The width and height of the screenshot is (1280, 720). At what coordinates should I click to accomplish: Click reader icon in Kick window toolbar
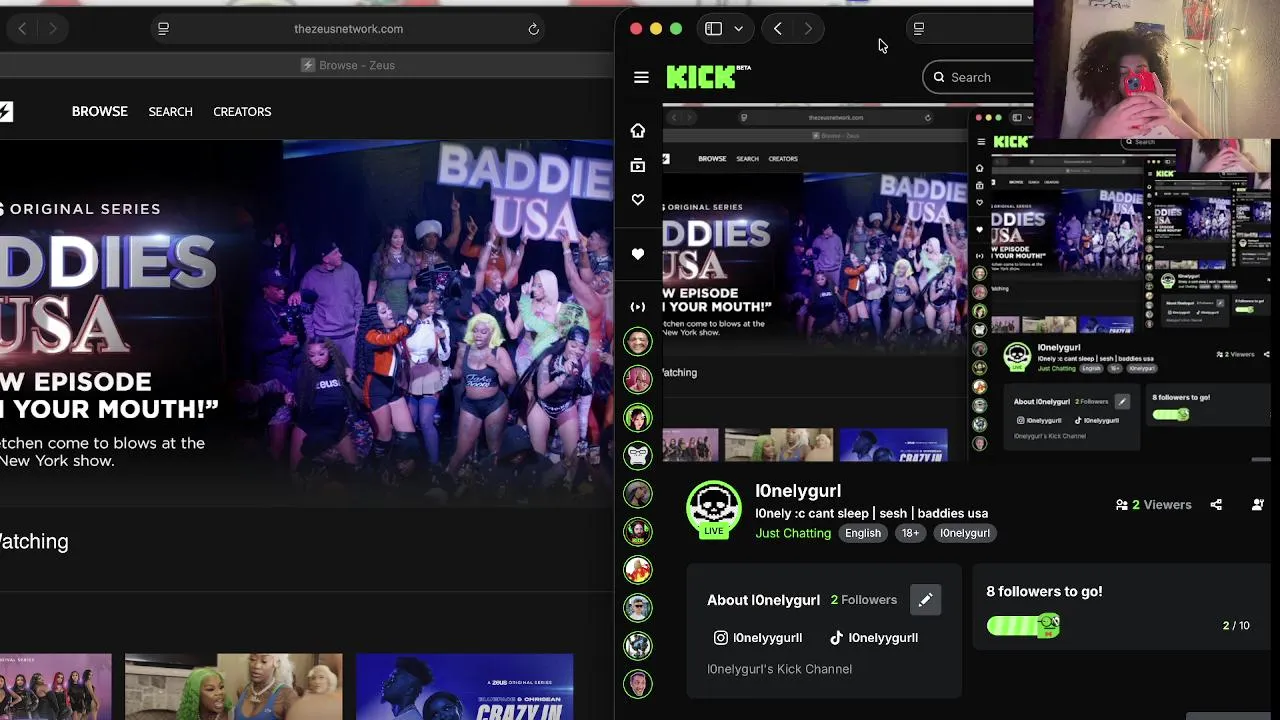[919, 29]
